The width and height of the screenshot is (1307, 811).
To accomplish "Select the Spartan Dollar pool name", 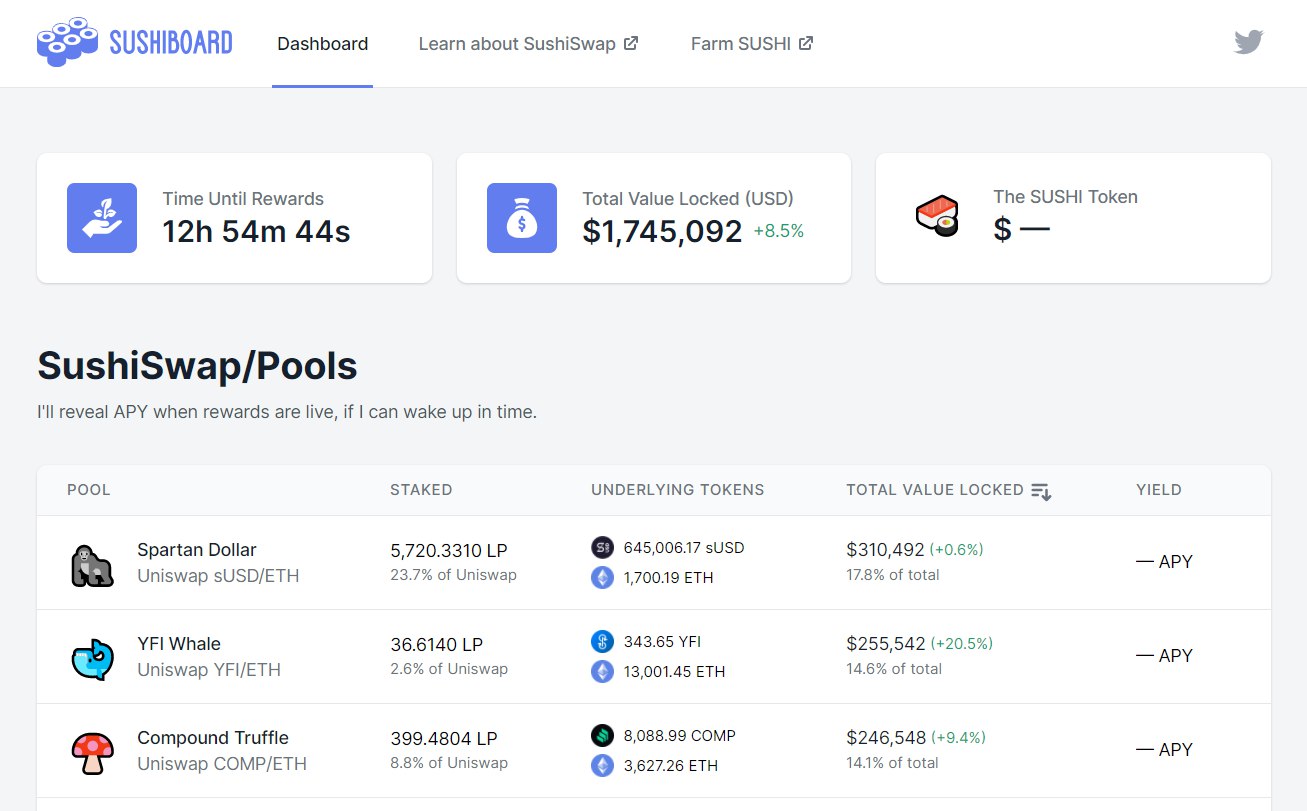I will click(197, 550).
